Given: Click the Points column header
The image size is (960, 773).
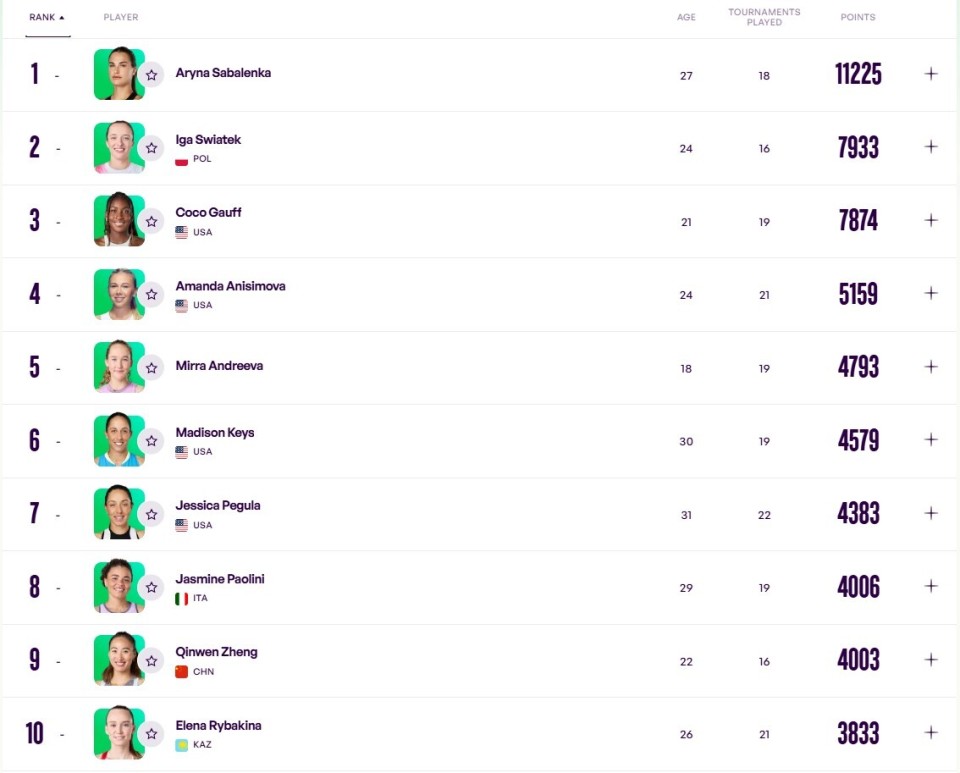Looking at the screenshot, I should (857, 17).
